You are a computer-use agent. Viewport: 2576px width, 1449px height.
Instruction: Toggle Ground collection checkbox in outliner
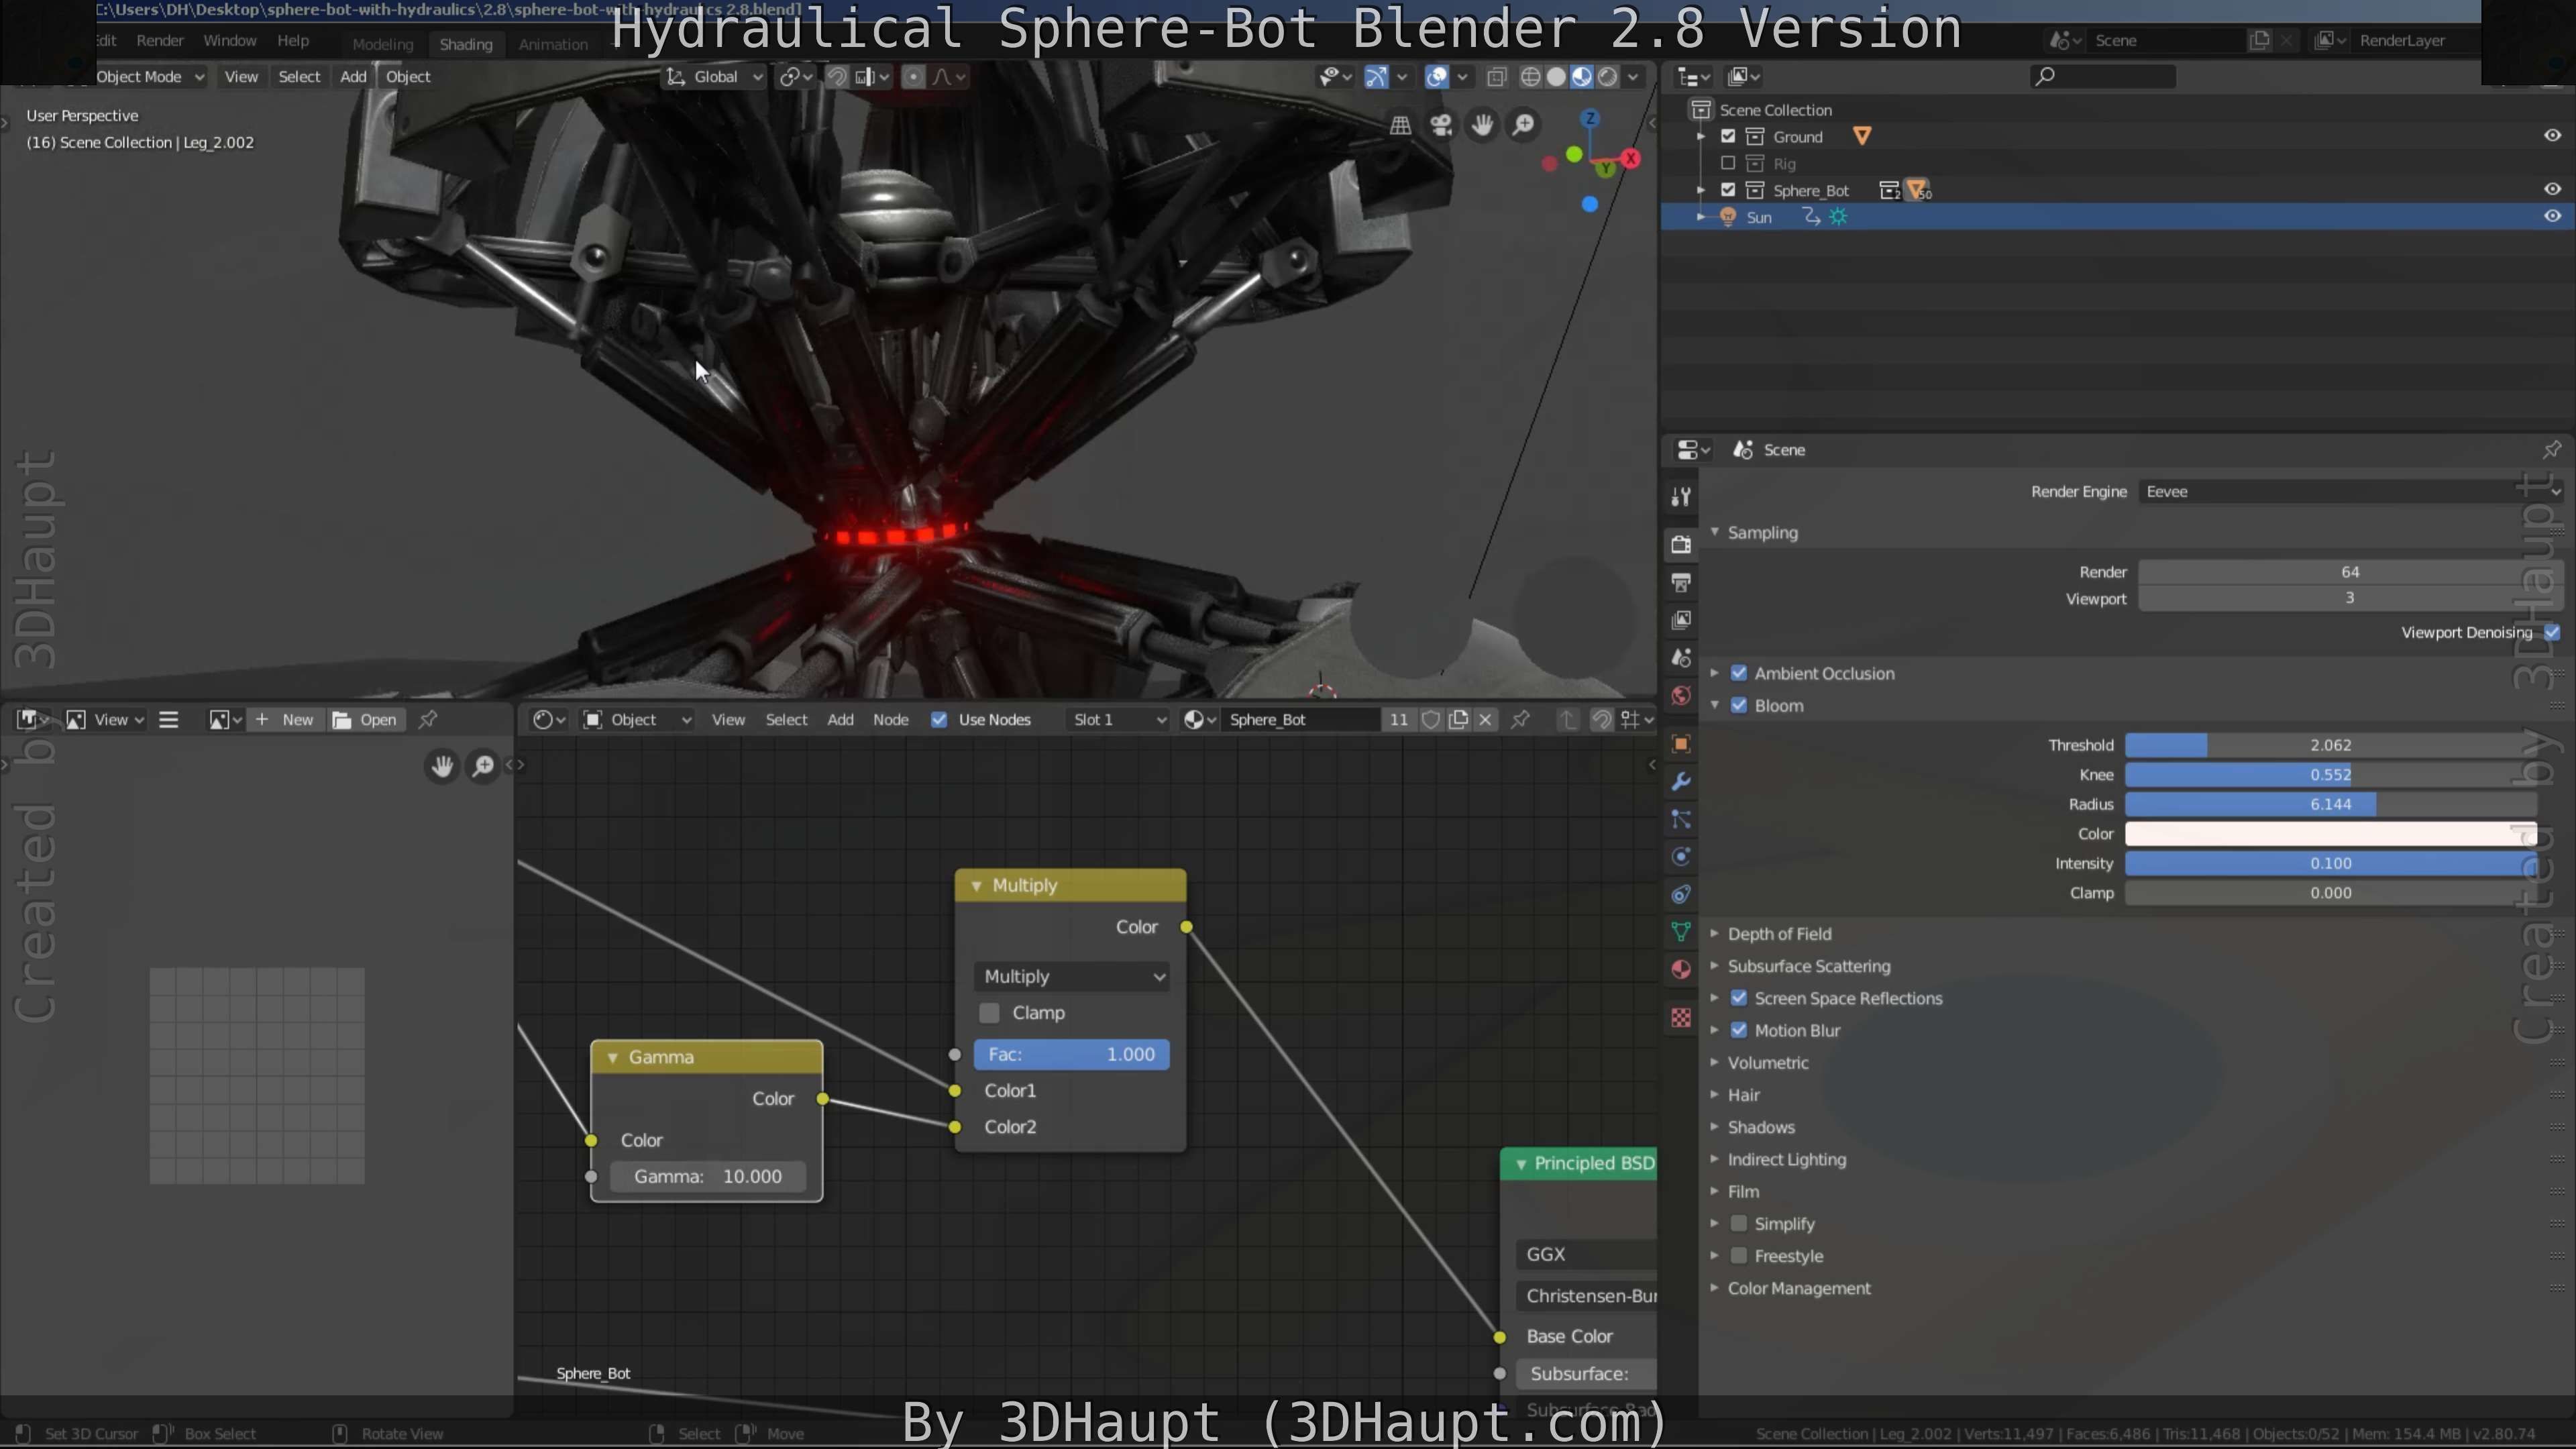(1728, 136)
